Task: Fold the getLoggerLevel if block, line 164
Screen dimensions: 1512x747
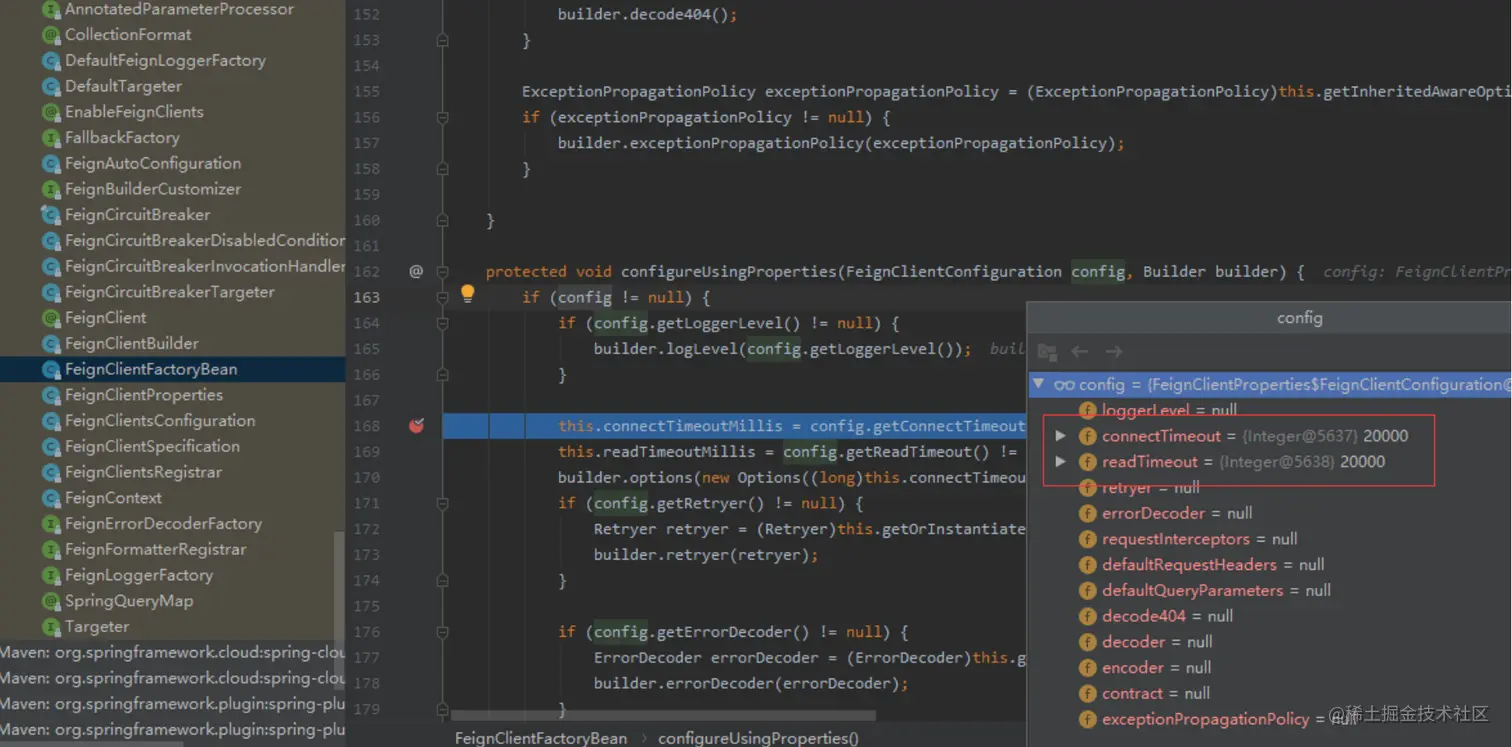Action: 442,323
